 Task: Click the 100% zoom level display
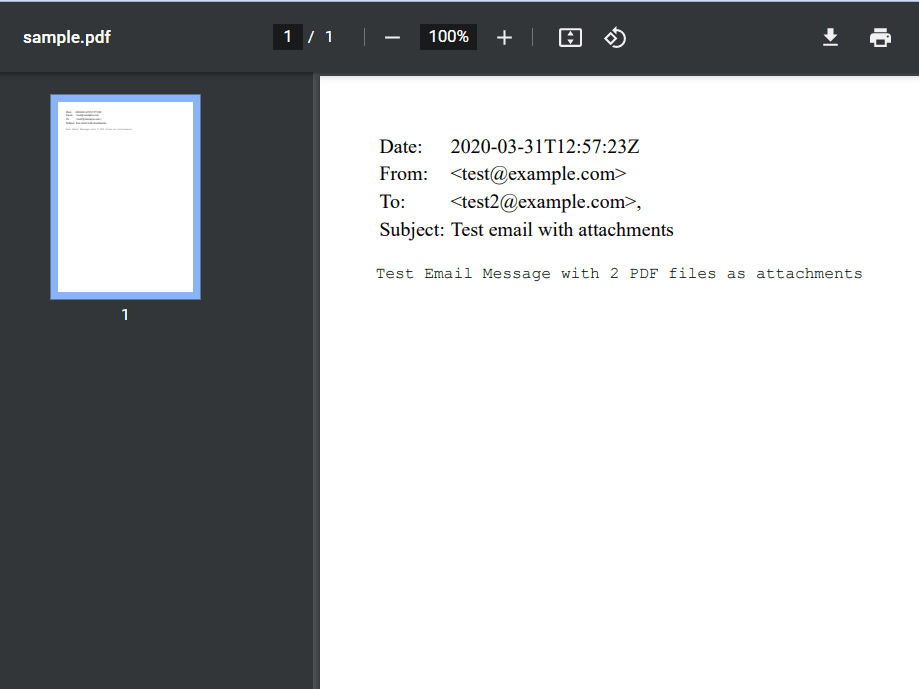(448, 36)
